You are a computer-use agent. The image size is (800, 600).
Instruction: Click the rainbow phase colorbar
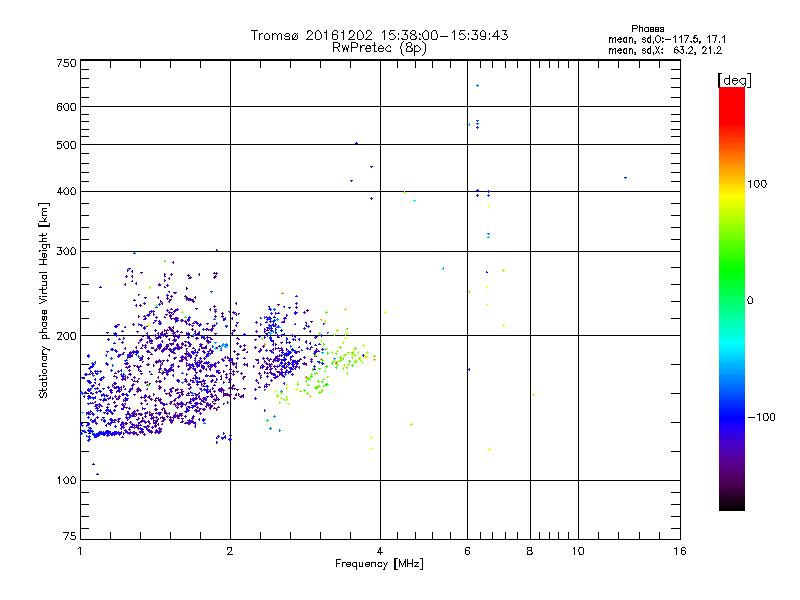click(x=732, y=298)
